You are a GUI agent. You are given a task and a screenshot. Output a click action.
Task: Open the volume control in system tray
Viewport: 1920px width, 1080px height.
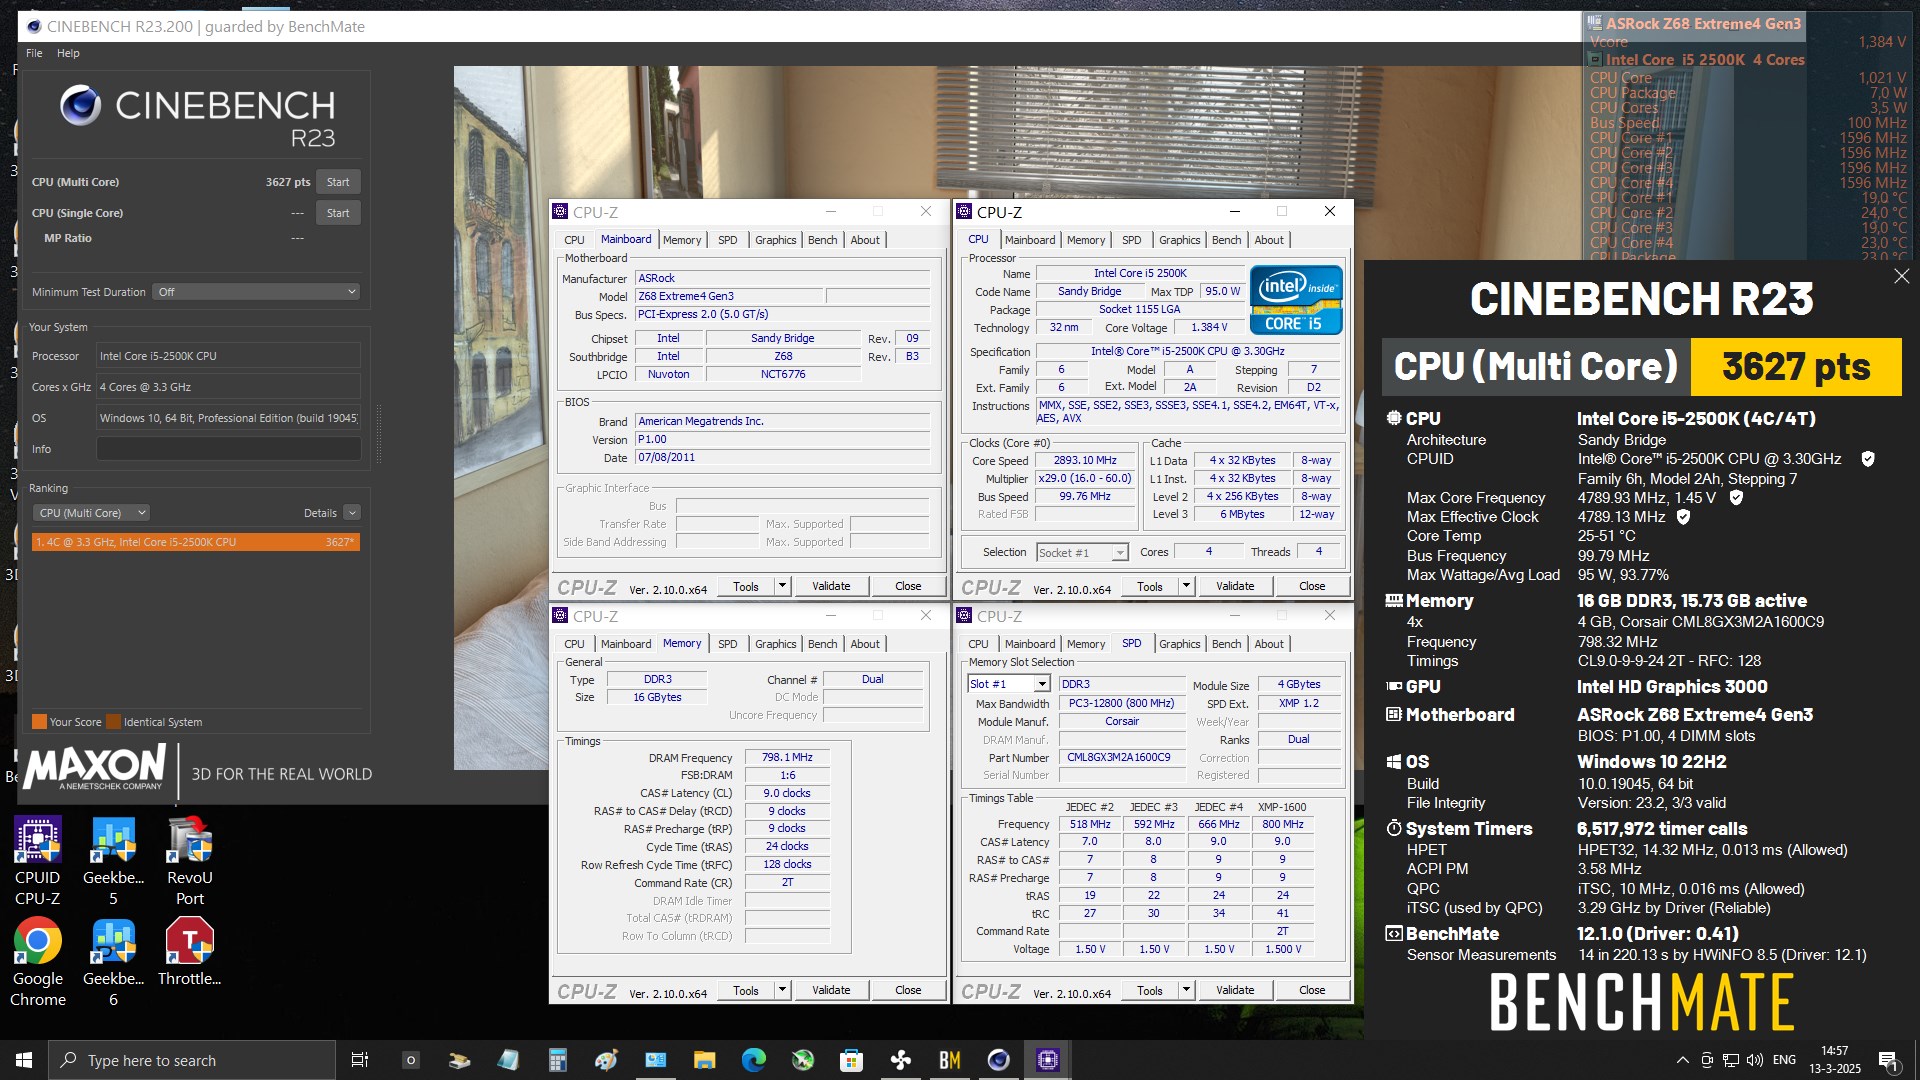pos(1754,1060)
